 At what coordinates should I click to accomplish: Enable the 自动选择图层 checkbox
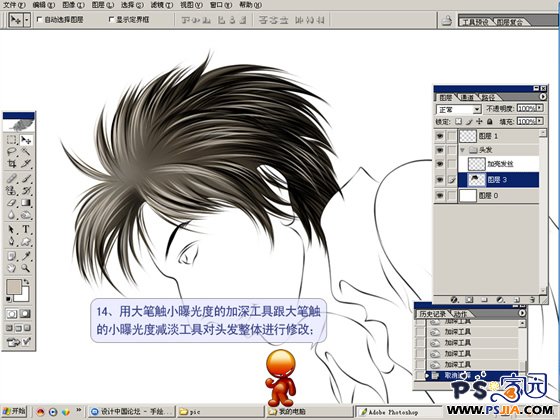[x=40, y=20]
